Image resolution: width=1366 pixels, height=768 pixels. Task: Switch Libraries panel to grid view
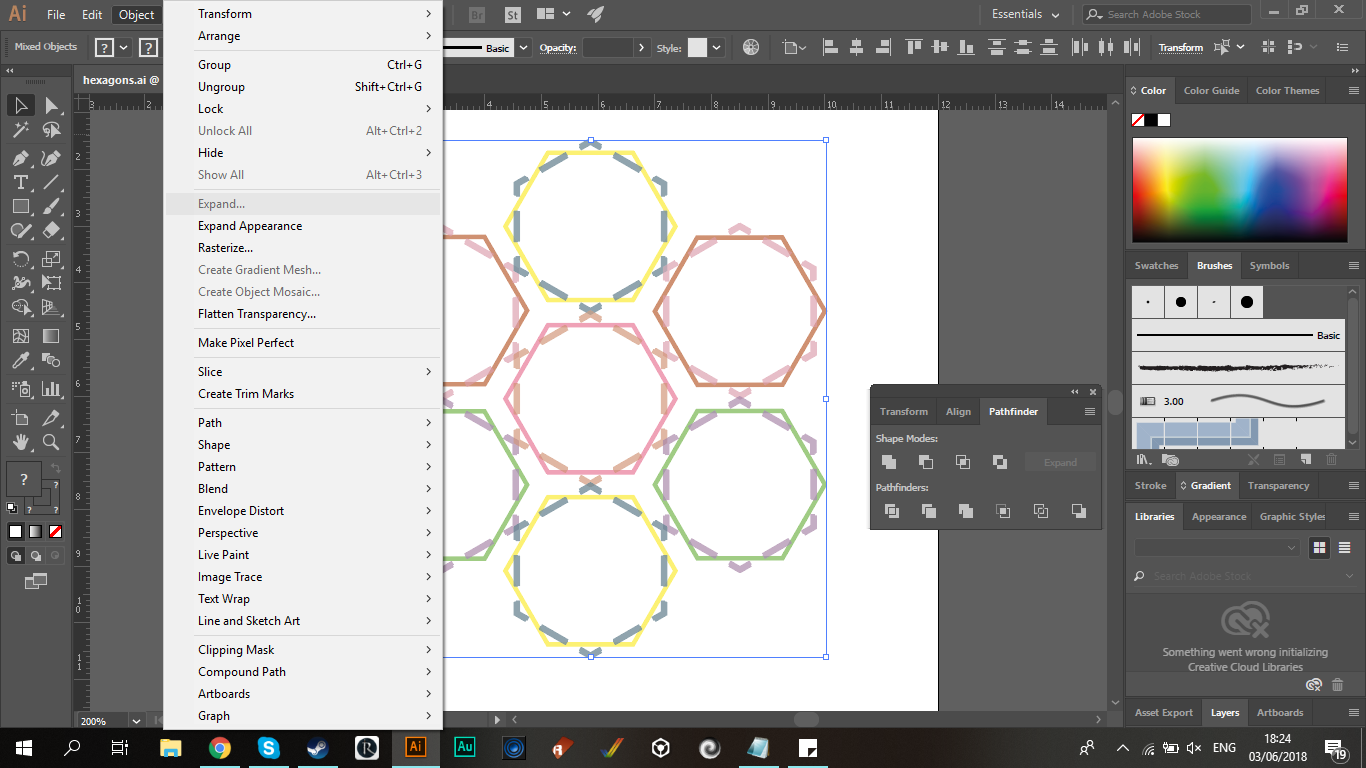pos(1319,547)
